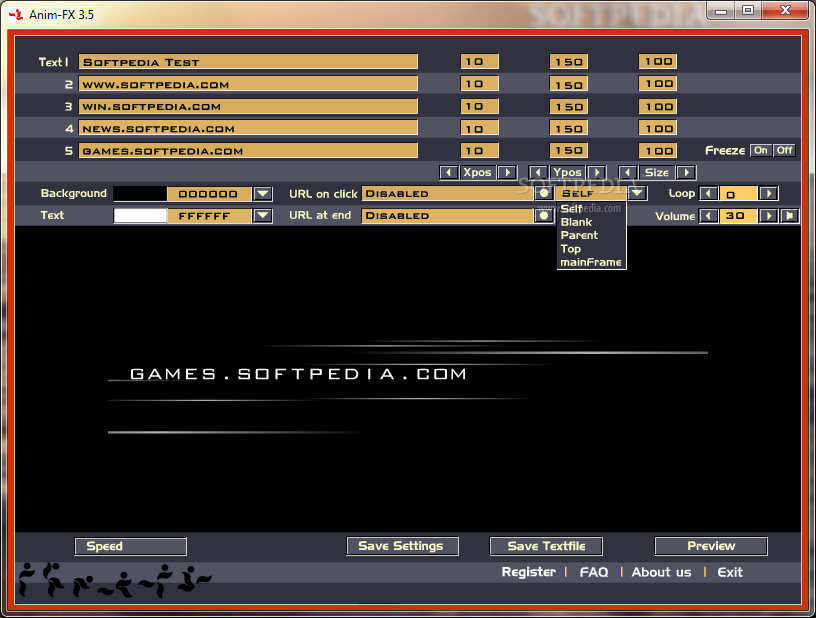Decrease Ypos with the left arrow
This screenshot has height=618, width=816.
(x=538, y=172)
